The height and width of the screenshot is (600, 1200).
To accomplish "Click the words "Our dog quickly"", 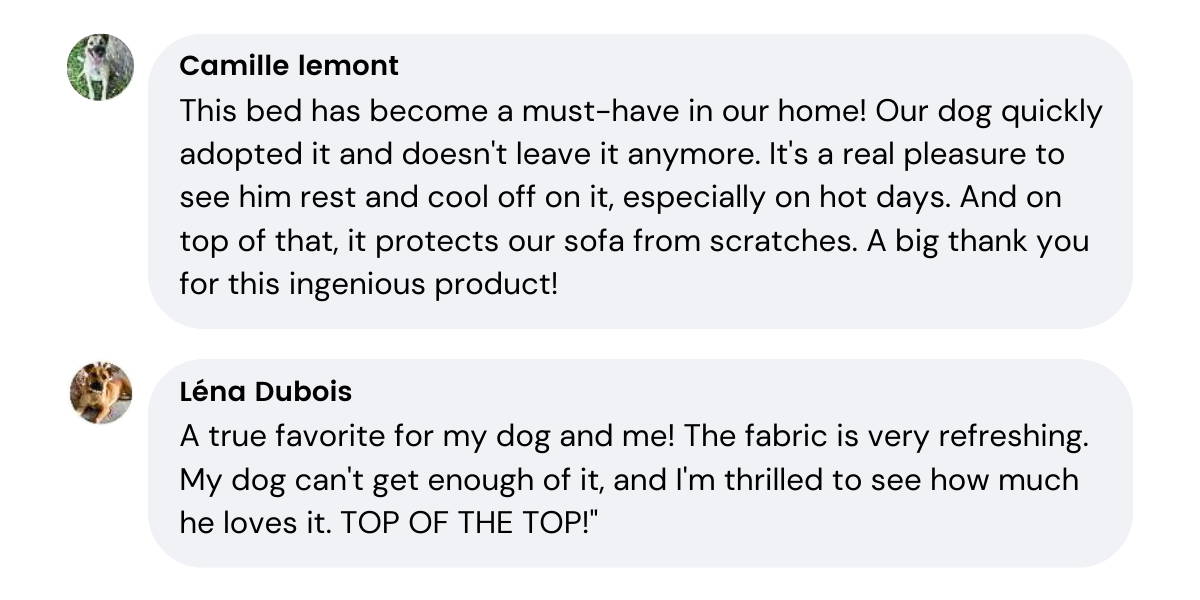I will (x=988, y=110).
